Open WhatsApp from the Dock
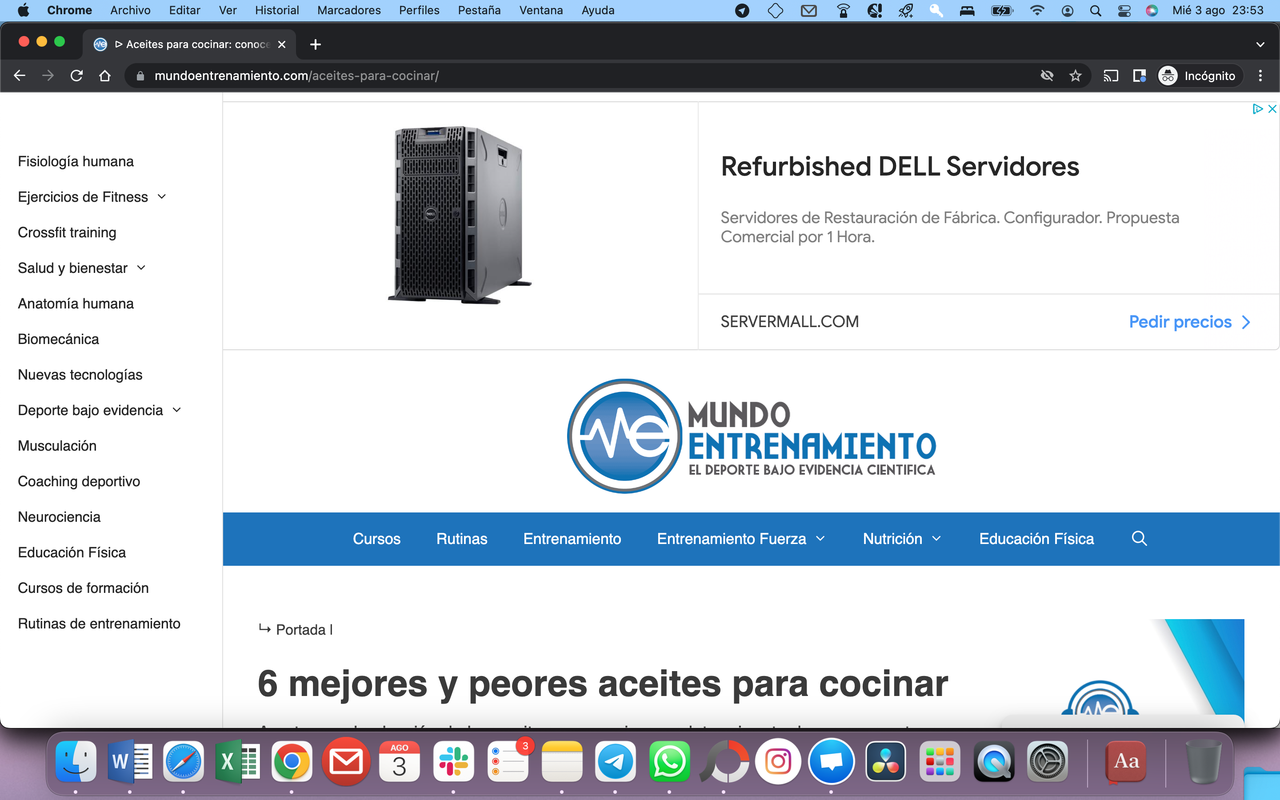1280x800 pixels. point(670,762)
